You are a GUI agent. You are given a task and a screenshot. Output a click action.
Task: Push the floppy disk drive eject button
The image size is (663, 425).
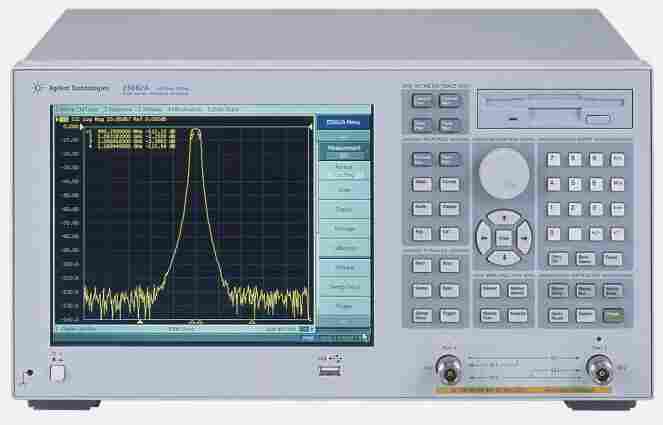[599, 120]
